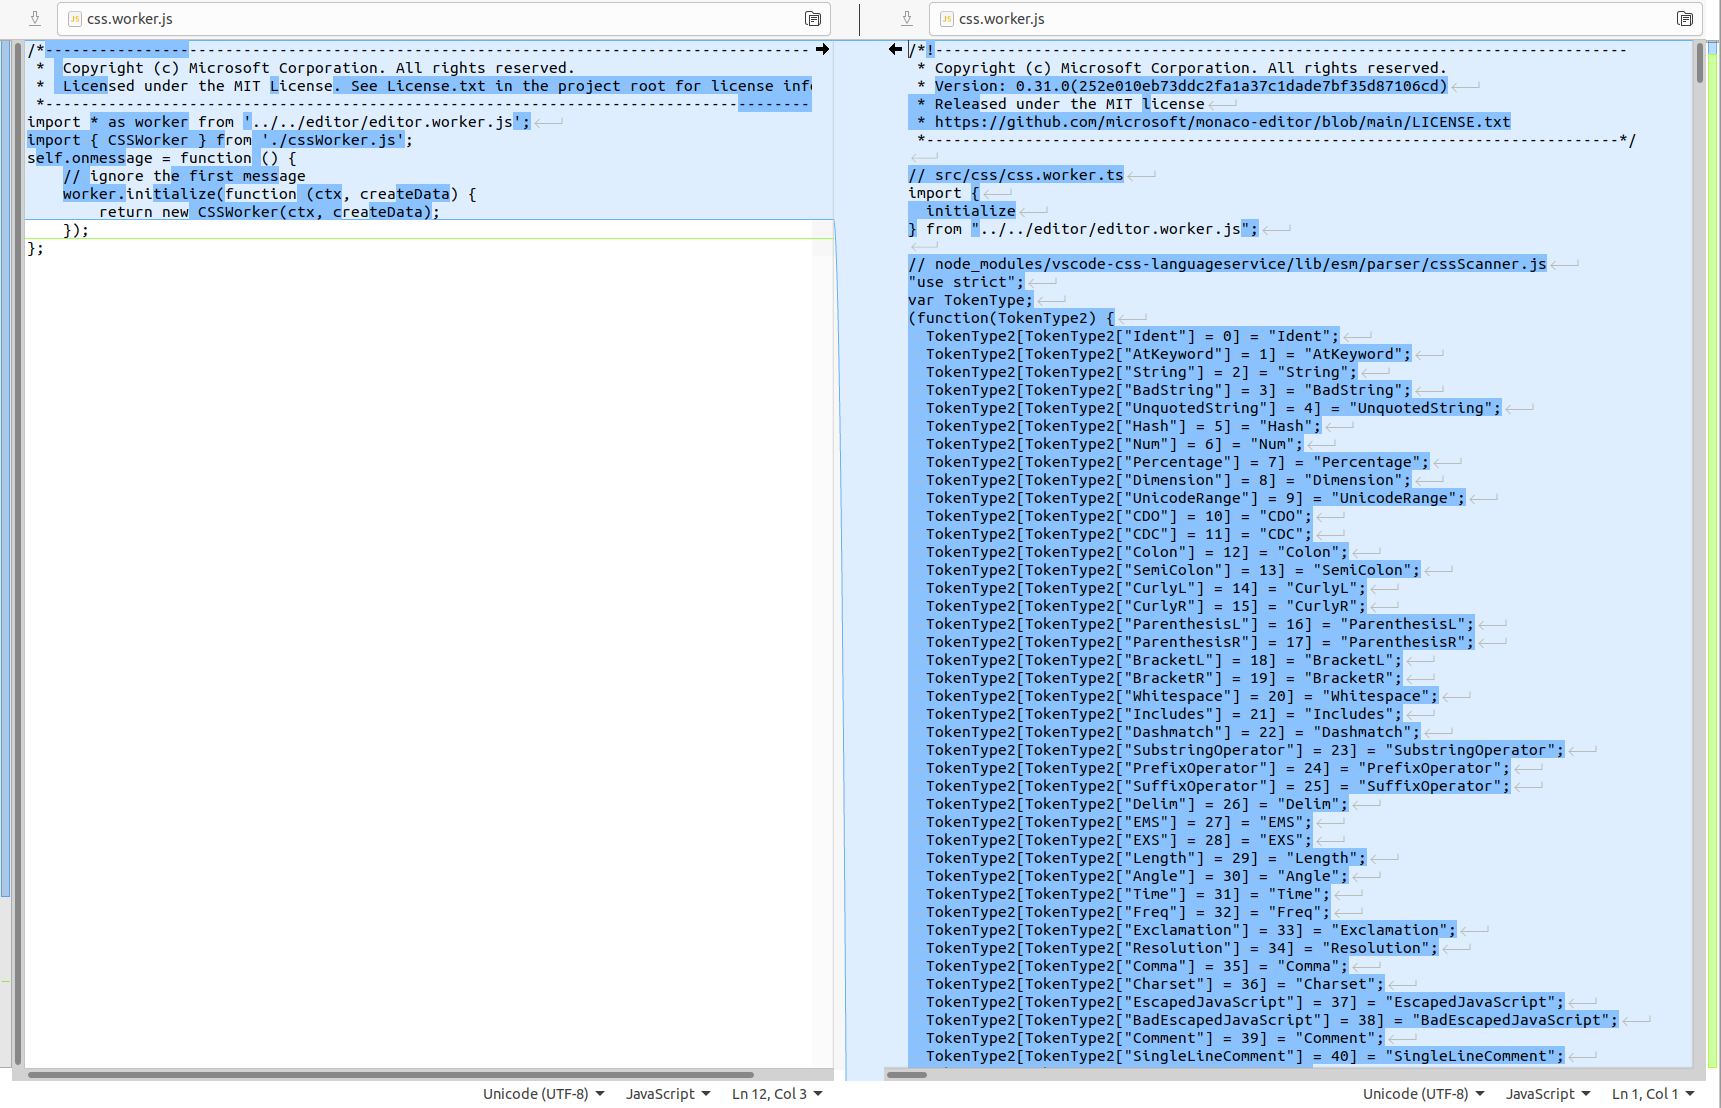Open the right pane Unicode (UTF-8) encoding dropdown
The height and width of the screenshot is (1108, 1721).
tap(1423, 1093)
